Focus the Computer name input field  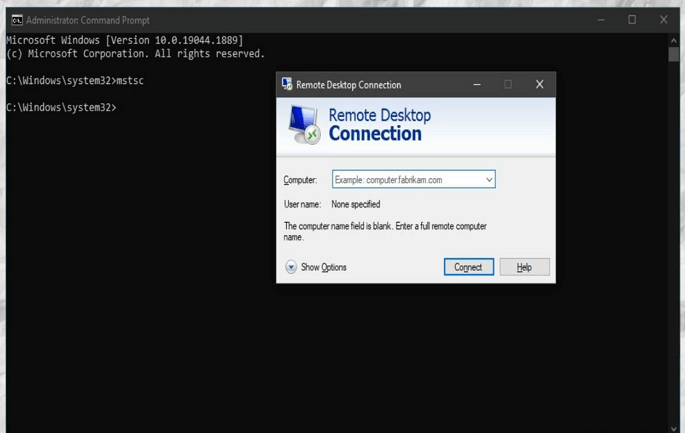tap(407, 180)
